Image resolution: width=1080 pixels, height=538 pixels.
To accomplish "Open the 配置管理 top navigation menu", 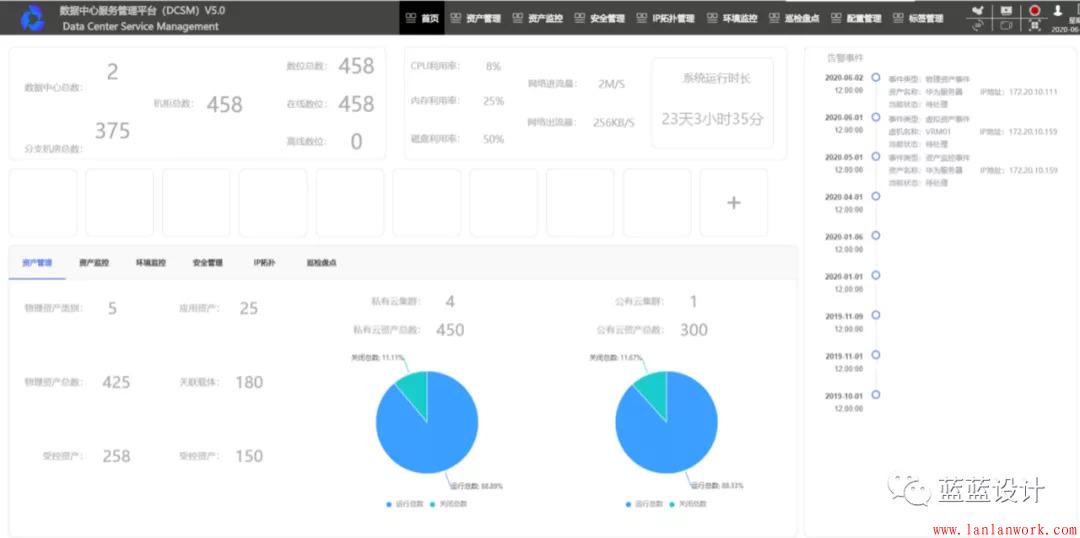I will [x=856, y=18].
